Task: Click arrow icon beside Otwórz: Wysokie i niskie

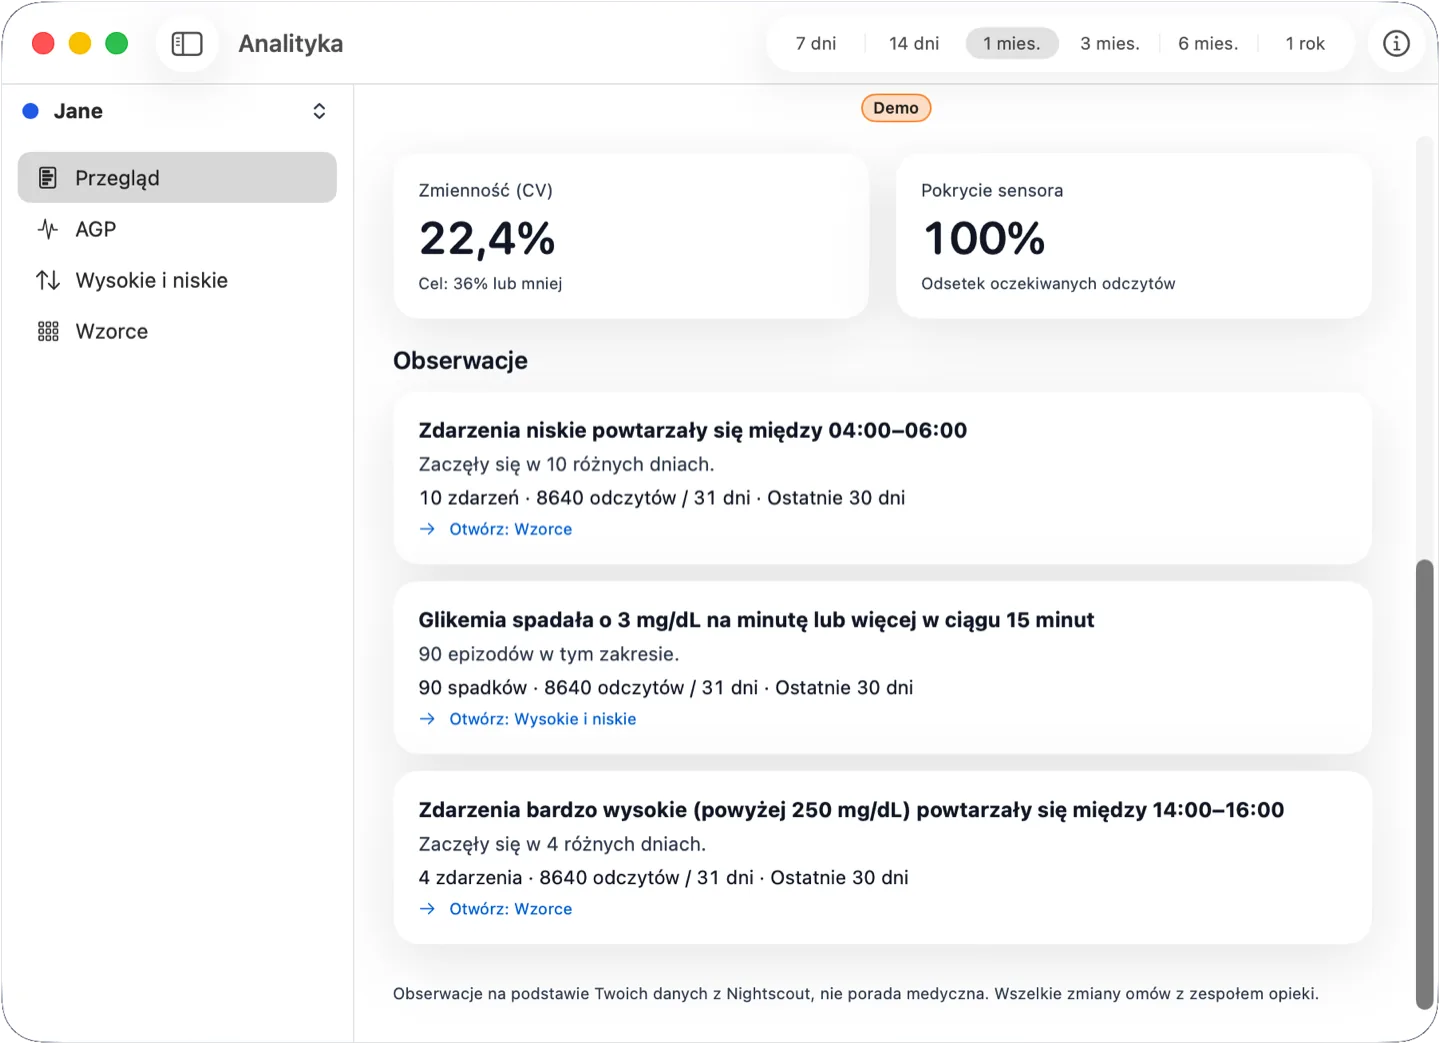Action: [427, 719]
